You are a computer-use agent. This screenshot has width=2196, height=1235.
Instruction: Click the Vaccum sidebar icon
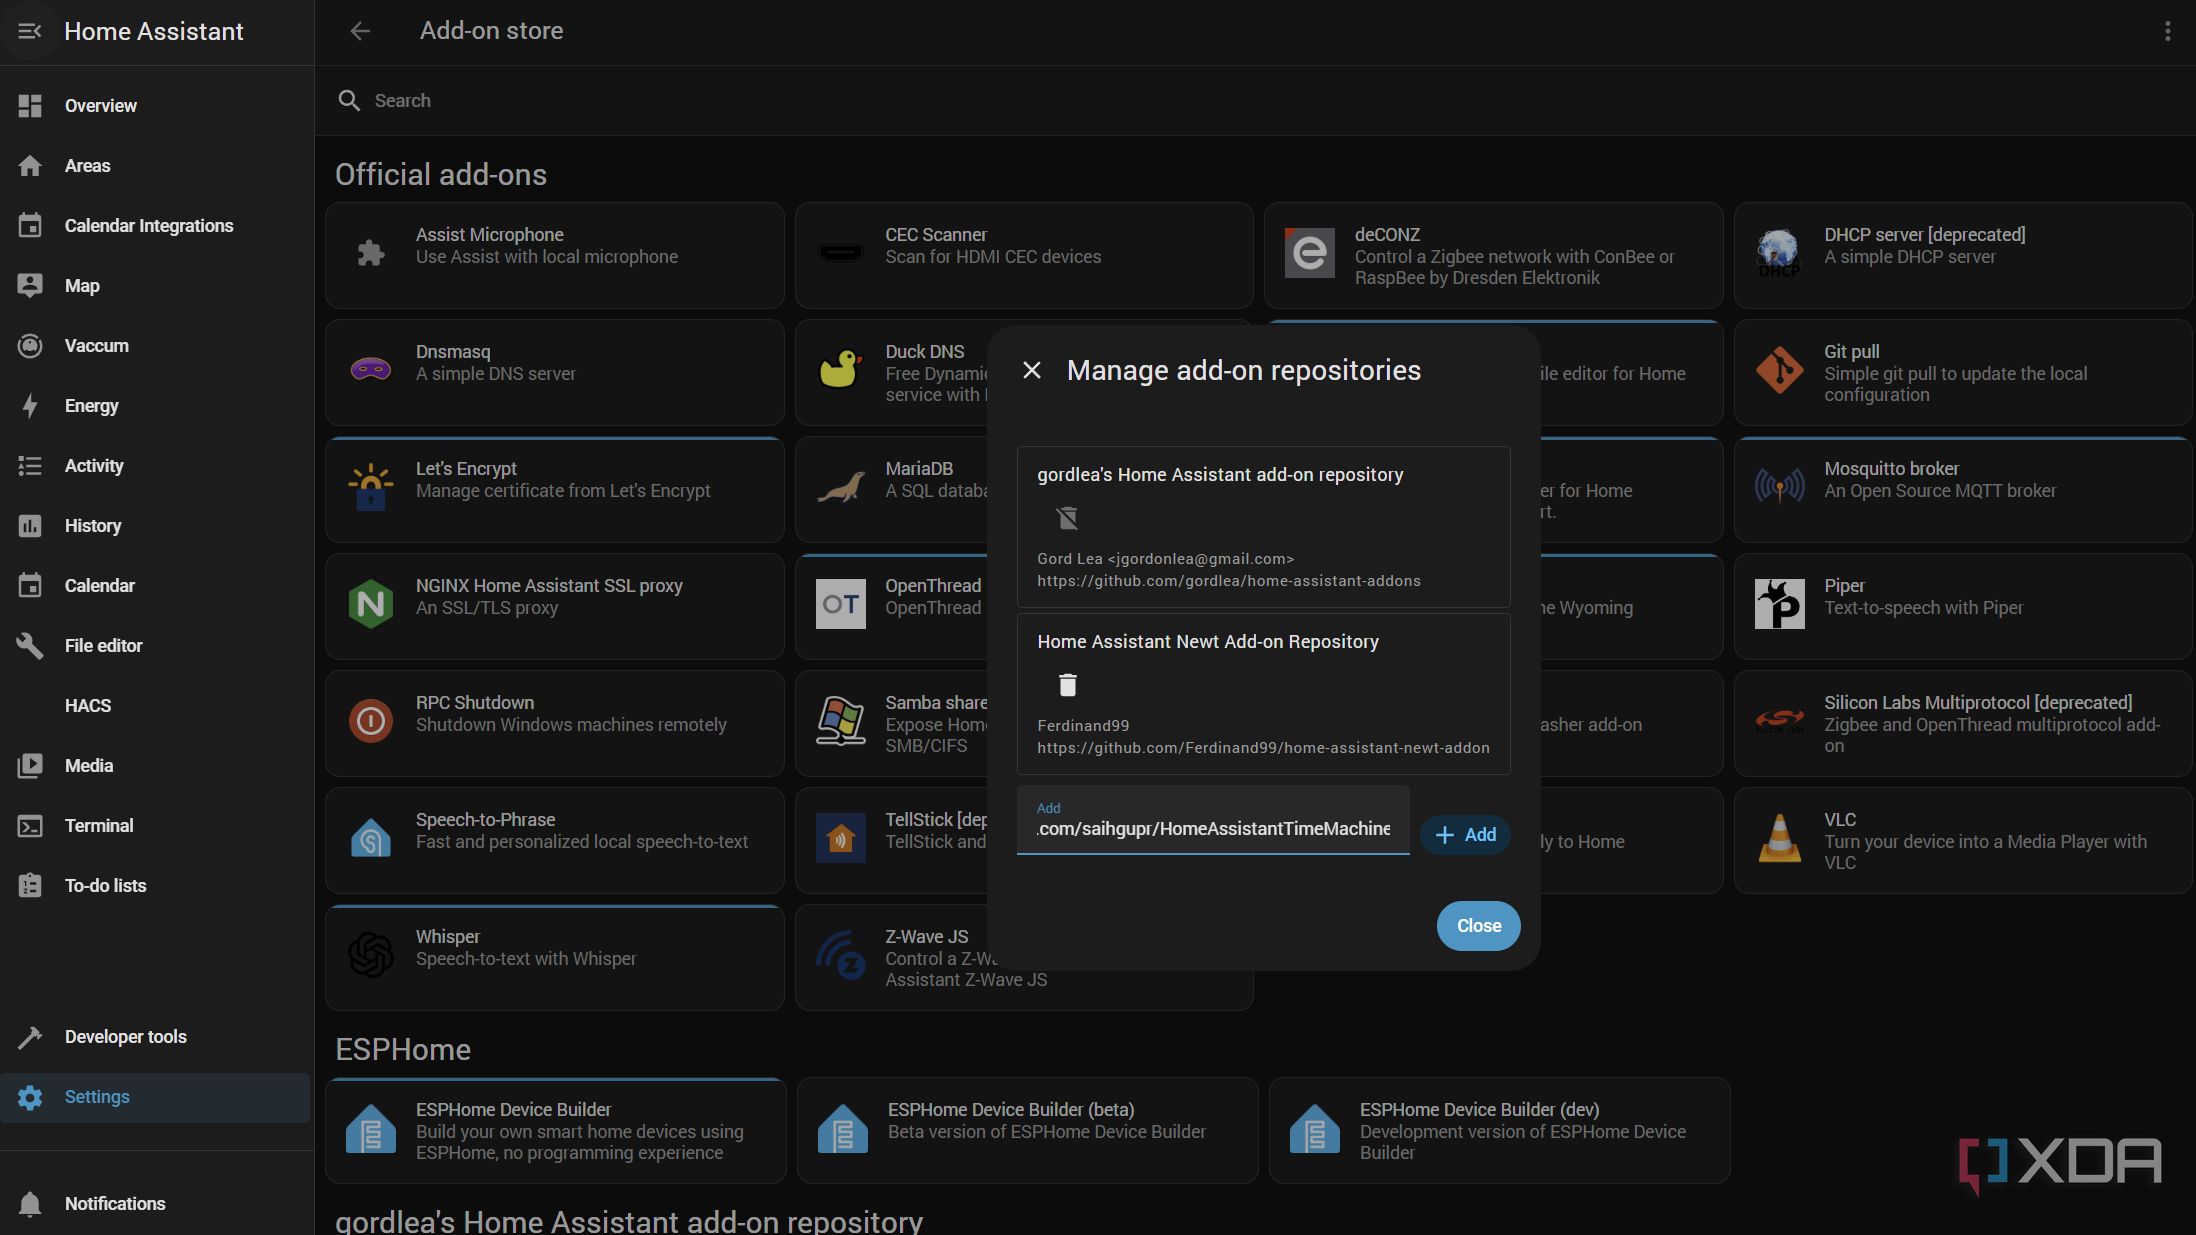coord(30,346)
